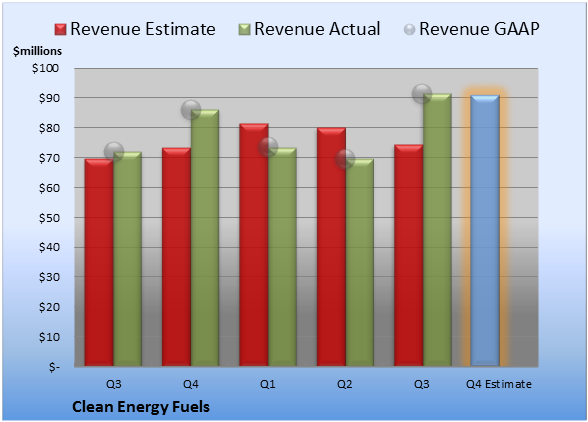Click the '$90' y-axis value
Screen dimensions: 588x422
[49, 98]
